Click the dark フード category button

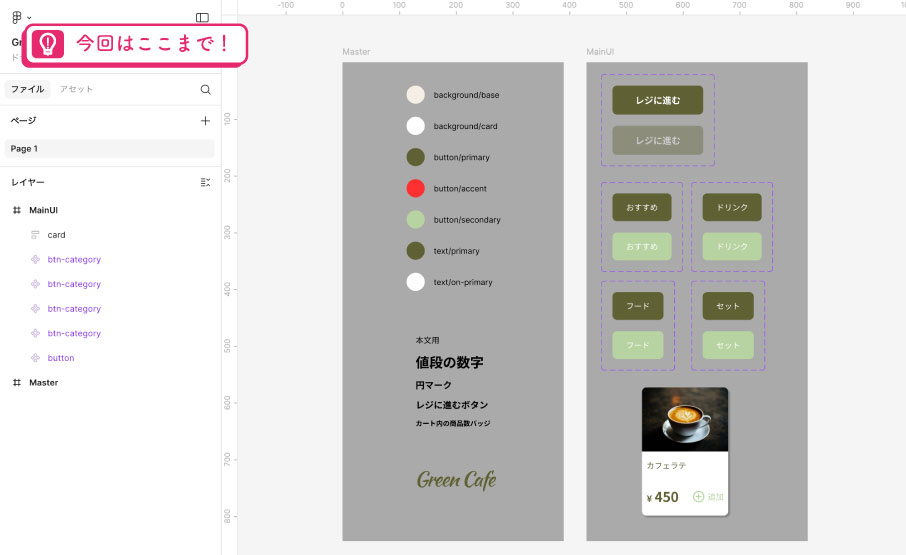(638, 306)
